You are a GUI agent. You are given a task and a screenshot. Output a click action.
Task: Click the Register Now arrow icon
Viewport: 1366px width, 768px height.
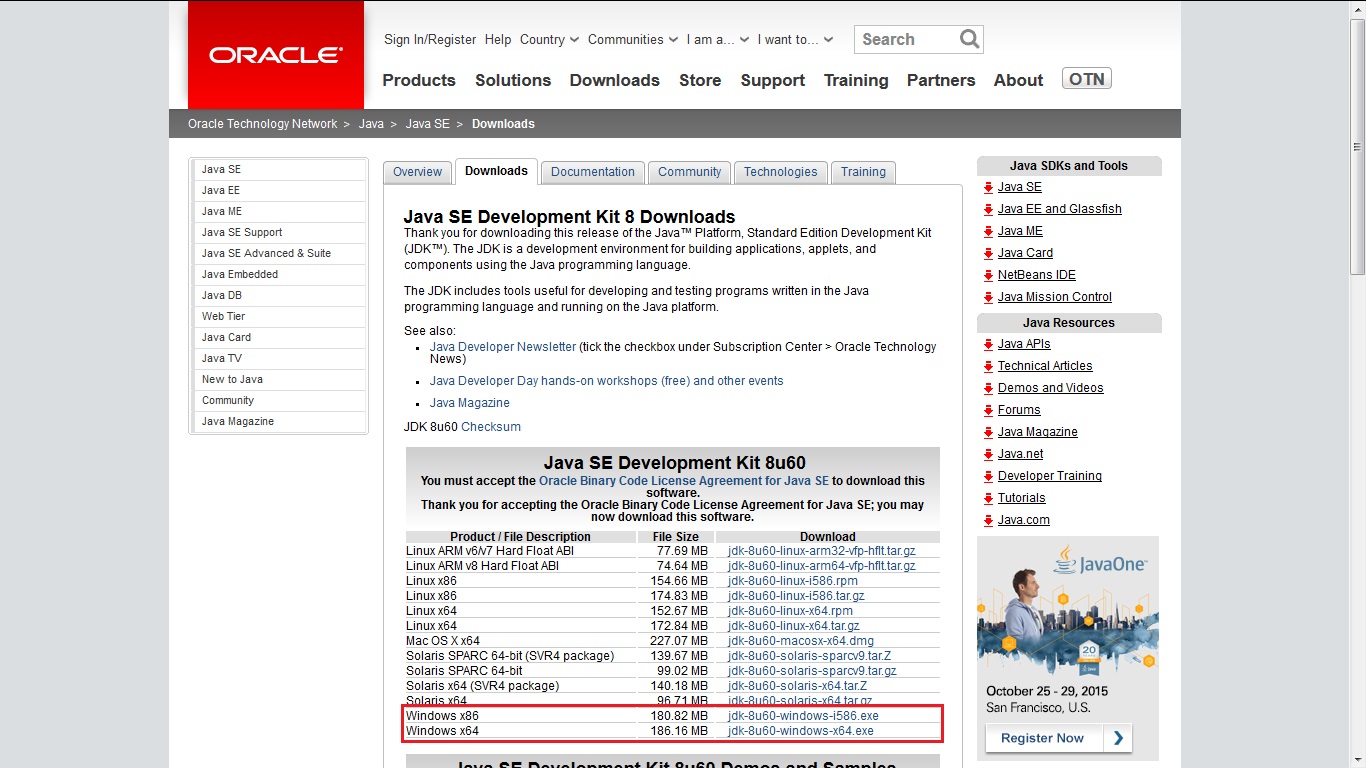pos(1118,738)
